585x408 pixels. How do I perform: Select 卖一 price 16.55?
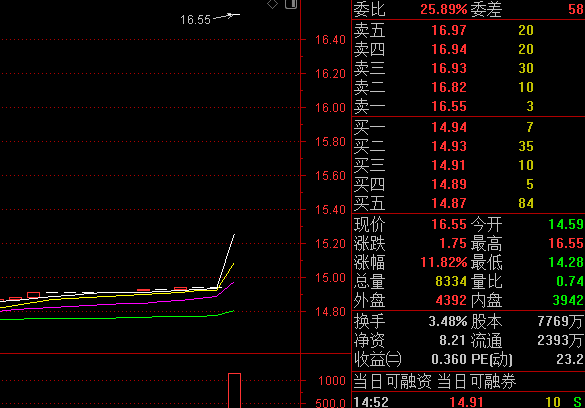[x=449, y=106]
